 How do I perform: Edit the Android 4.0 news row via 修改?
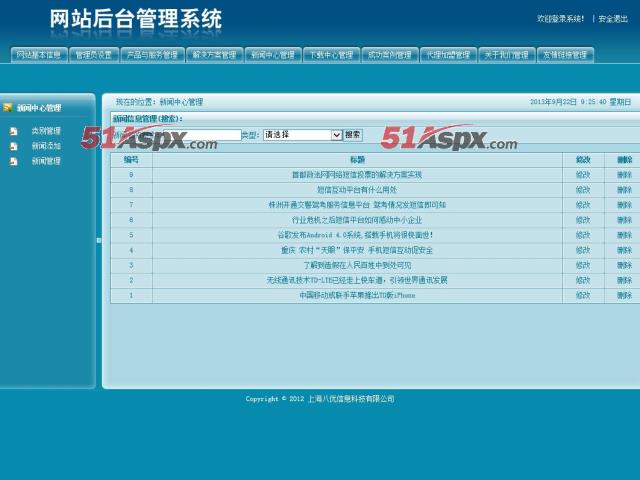coord(583,235)
